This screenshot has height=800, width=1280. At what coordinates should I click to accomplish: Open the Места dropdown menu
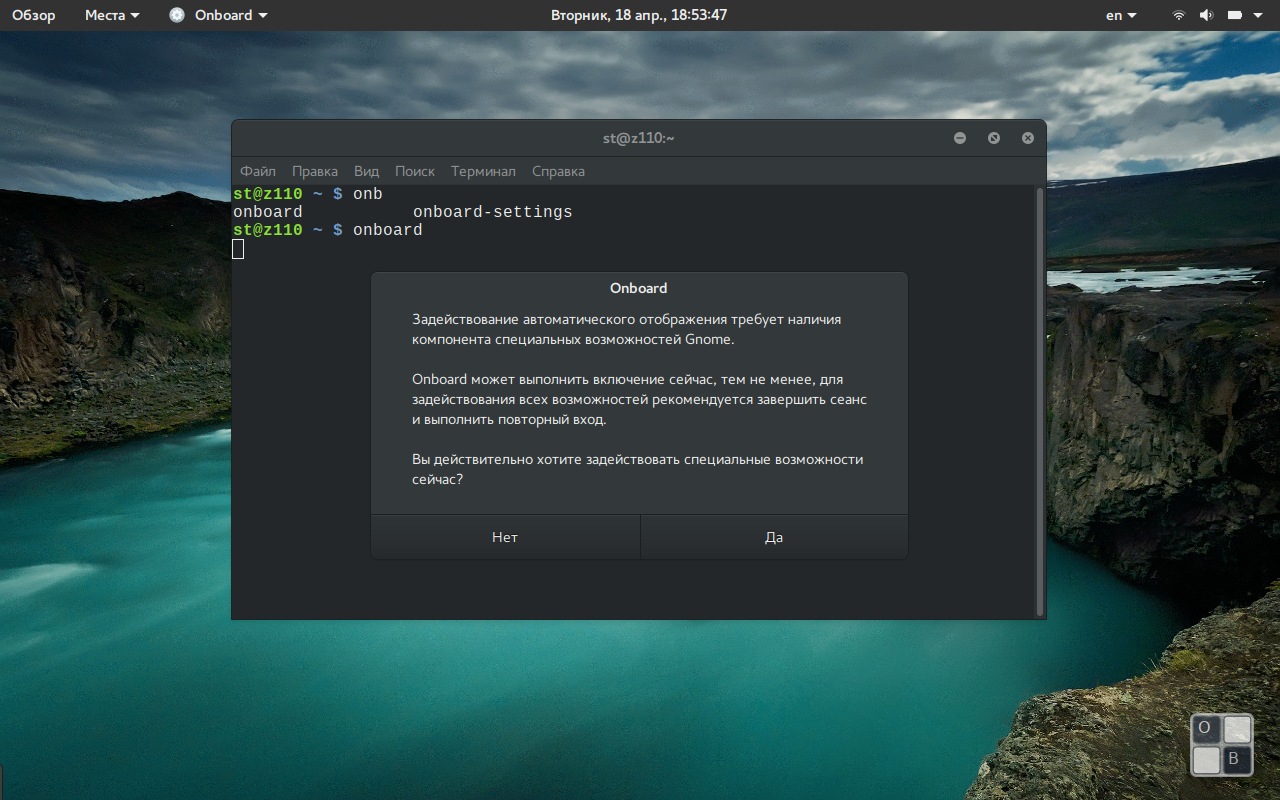[112, 15]
